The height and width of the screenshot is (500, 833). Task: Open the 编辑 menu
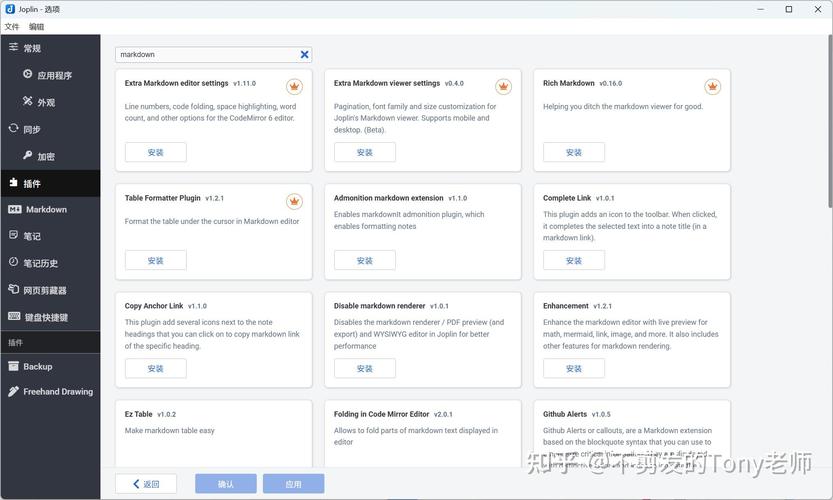tap(36, 27)
